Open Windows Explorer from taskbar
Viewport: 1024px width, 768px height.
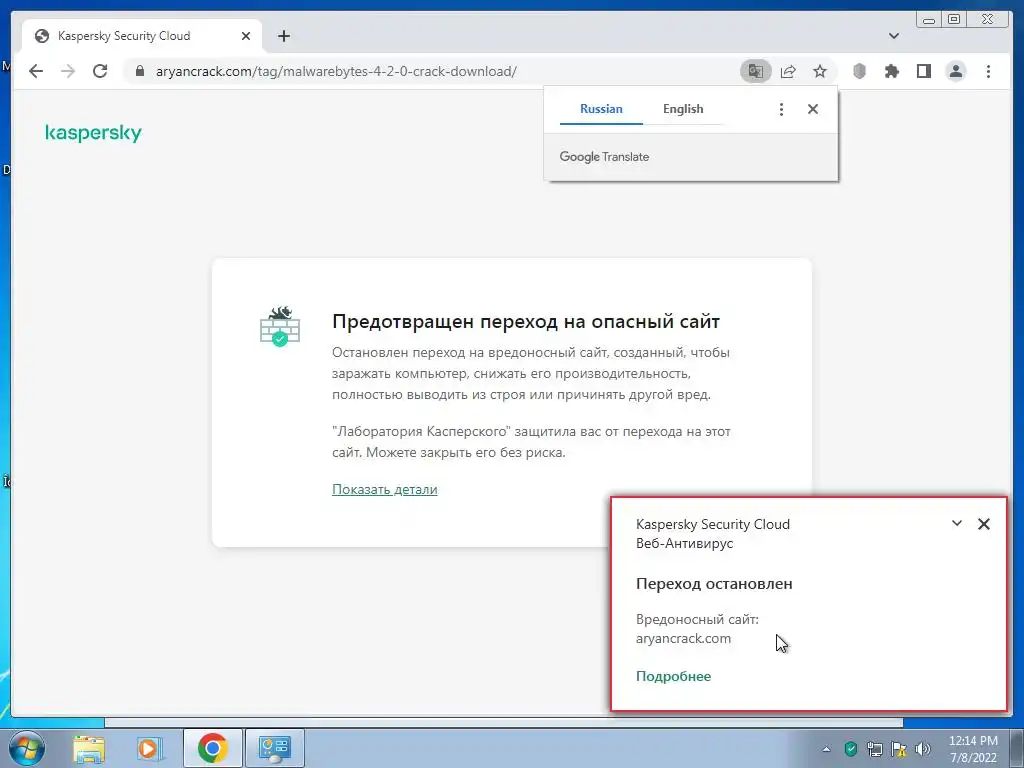click(x=89, y=748)
